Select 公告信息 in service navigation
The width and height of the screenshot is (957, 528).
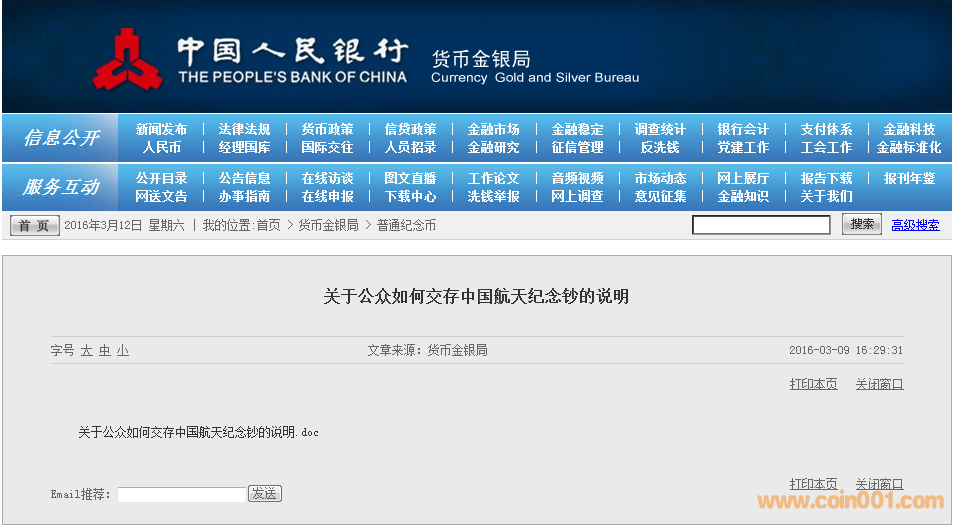pyautogui.click(x=244, y=179)
